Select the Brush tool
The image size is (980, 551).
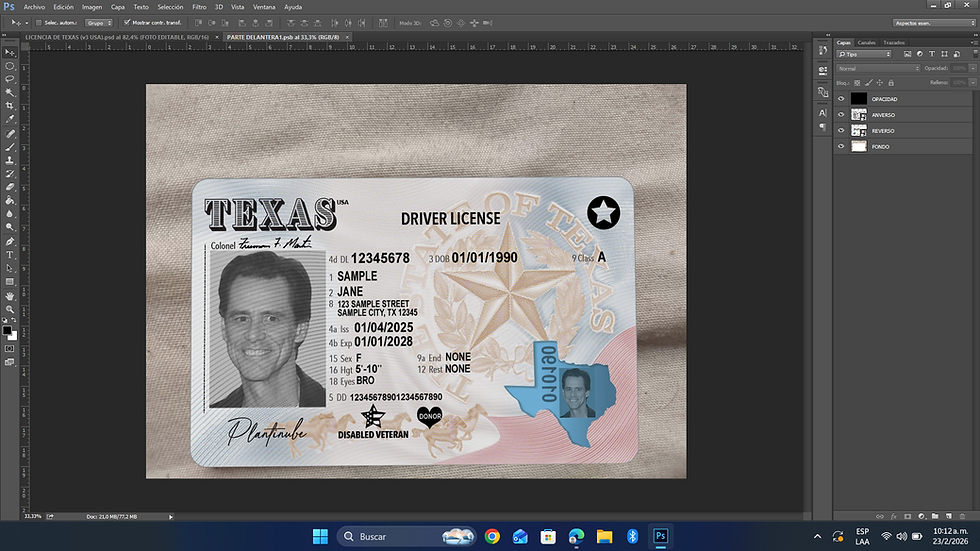click(x=9, y=147)
